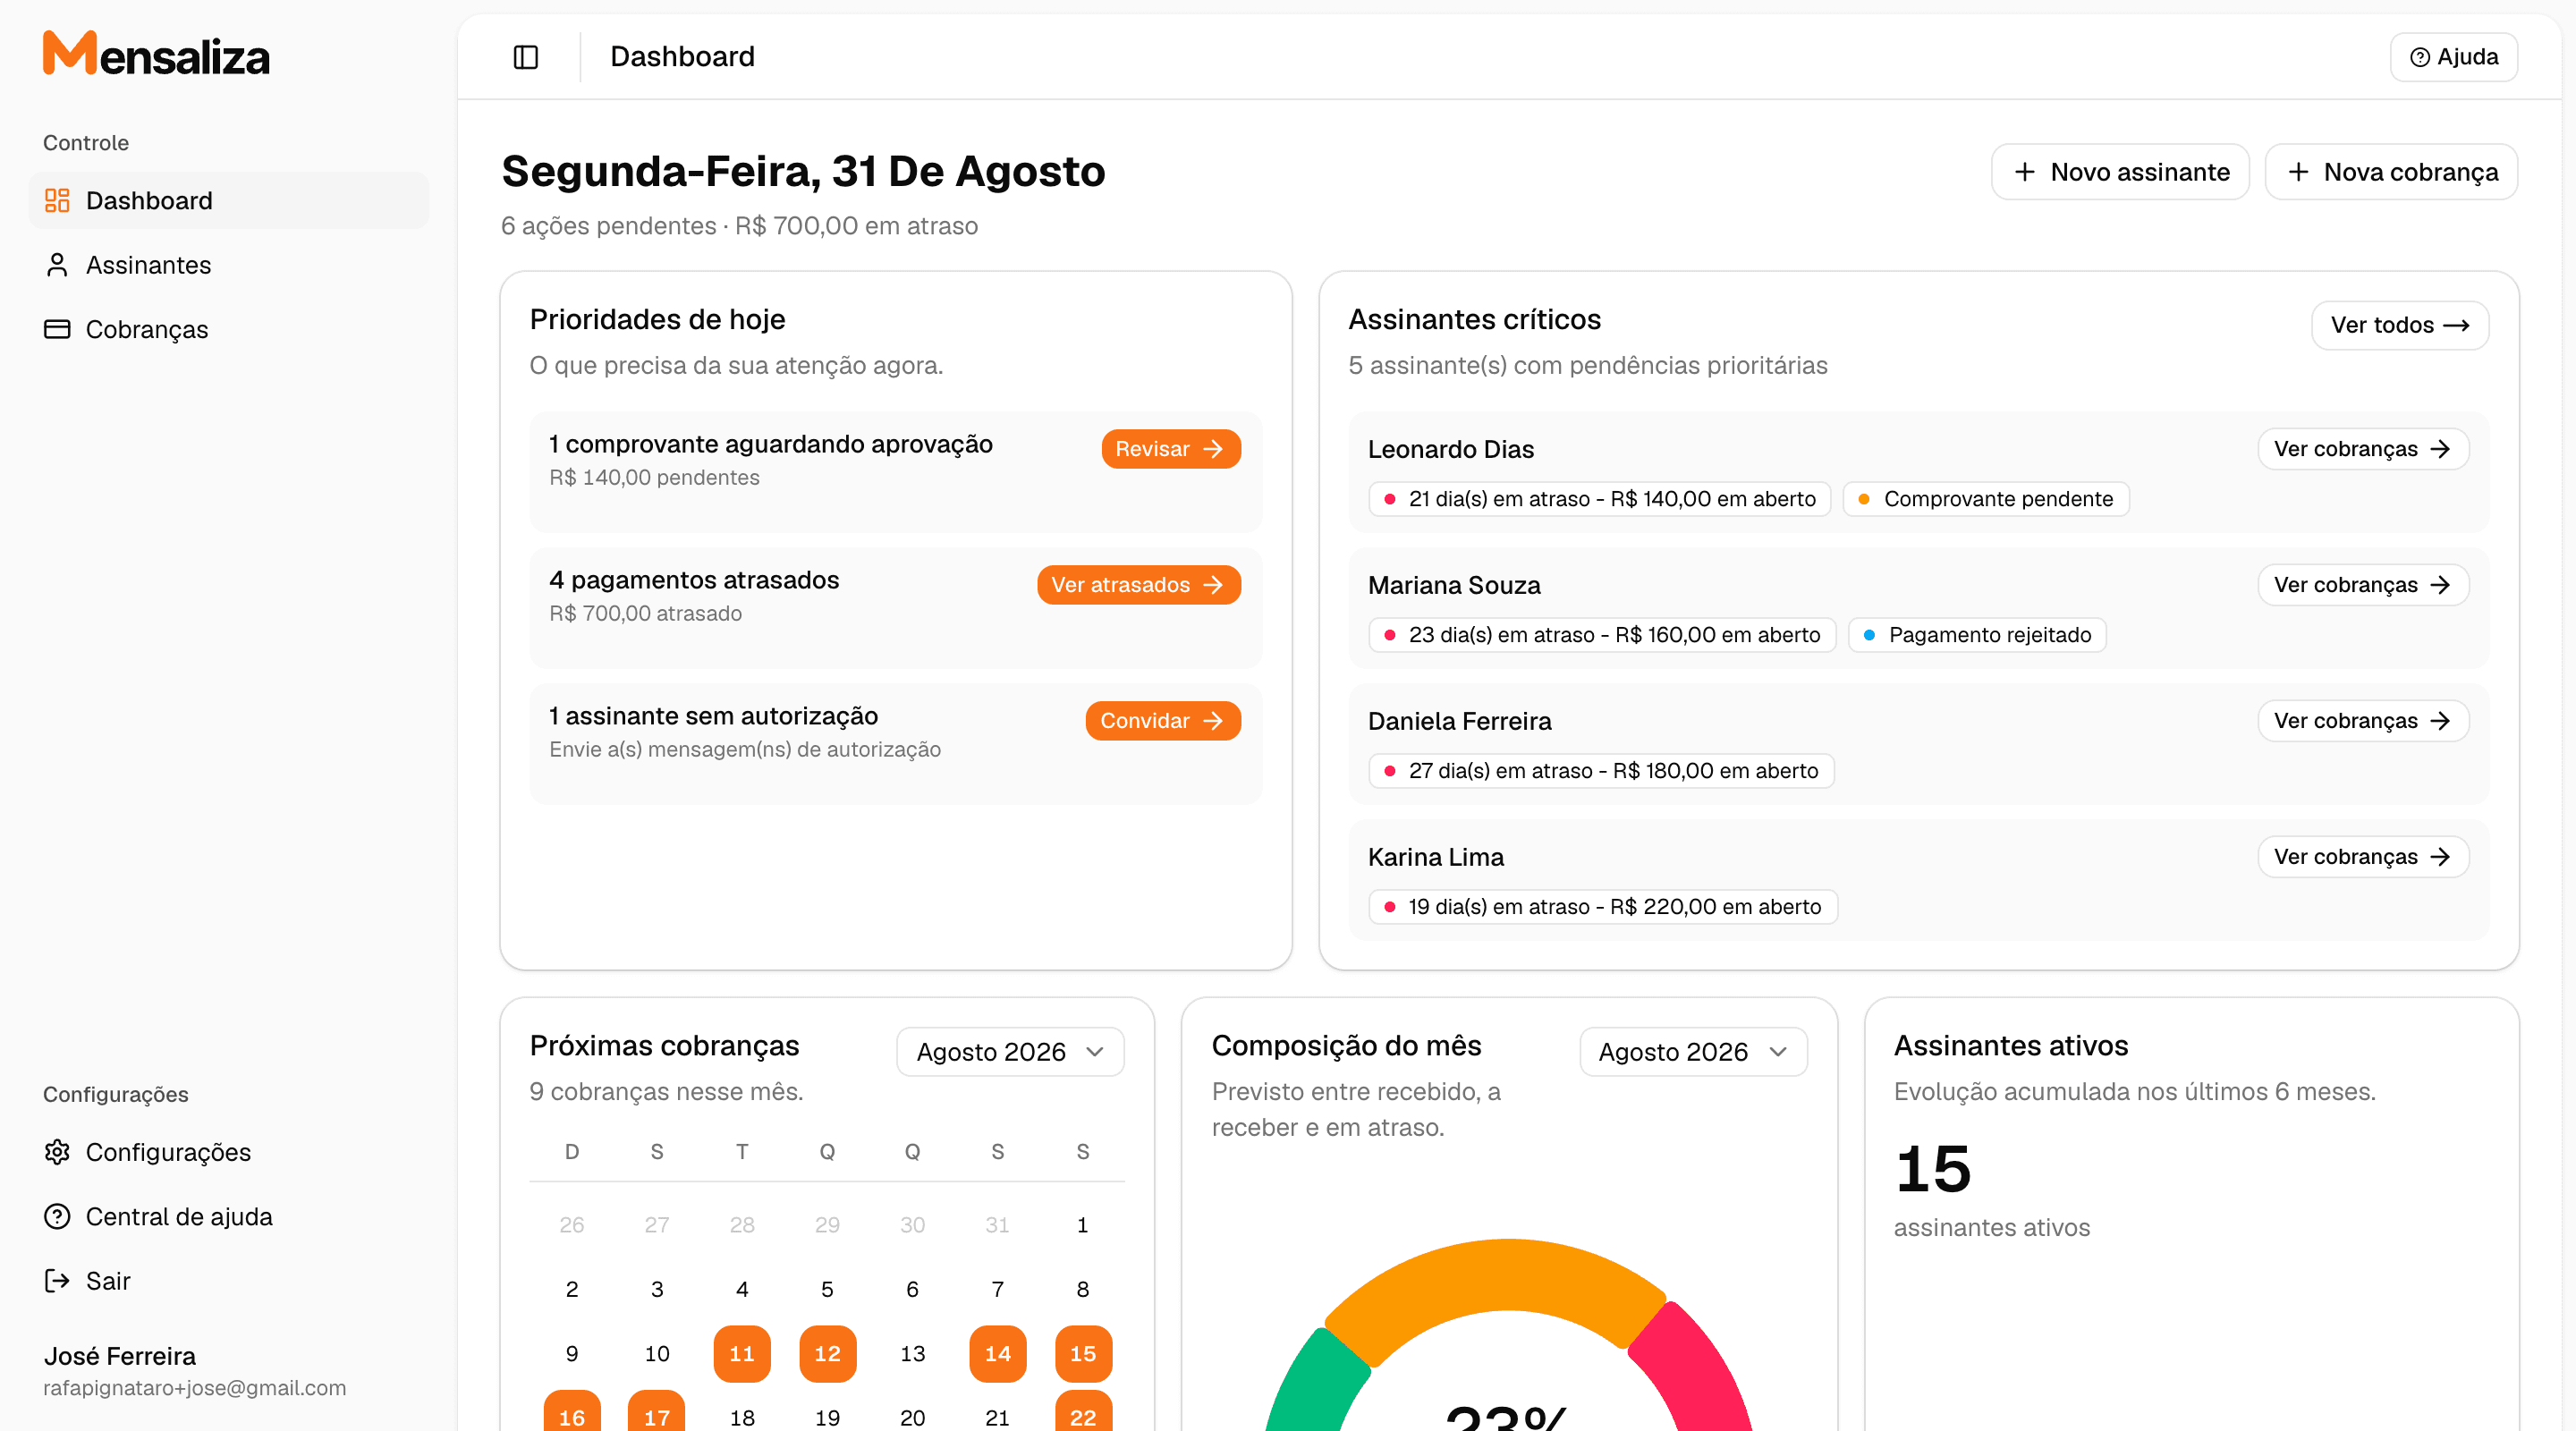
Task: Click '21 dia(s) em atraso' badge
Action: [1599, 499]
